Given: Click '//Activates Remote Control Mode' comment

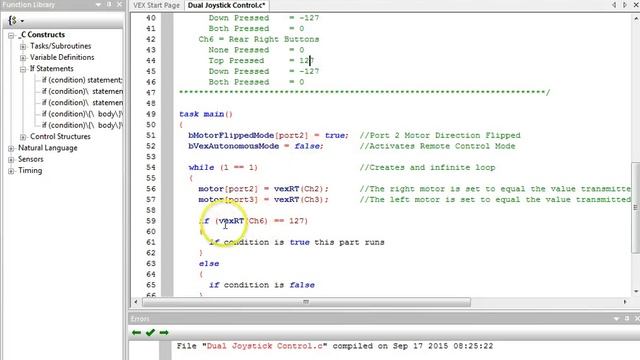Looking at the screenshot, I should tap(438, 146).
